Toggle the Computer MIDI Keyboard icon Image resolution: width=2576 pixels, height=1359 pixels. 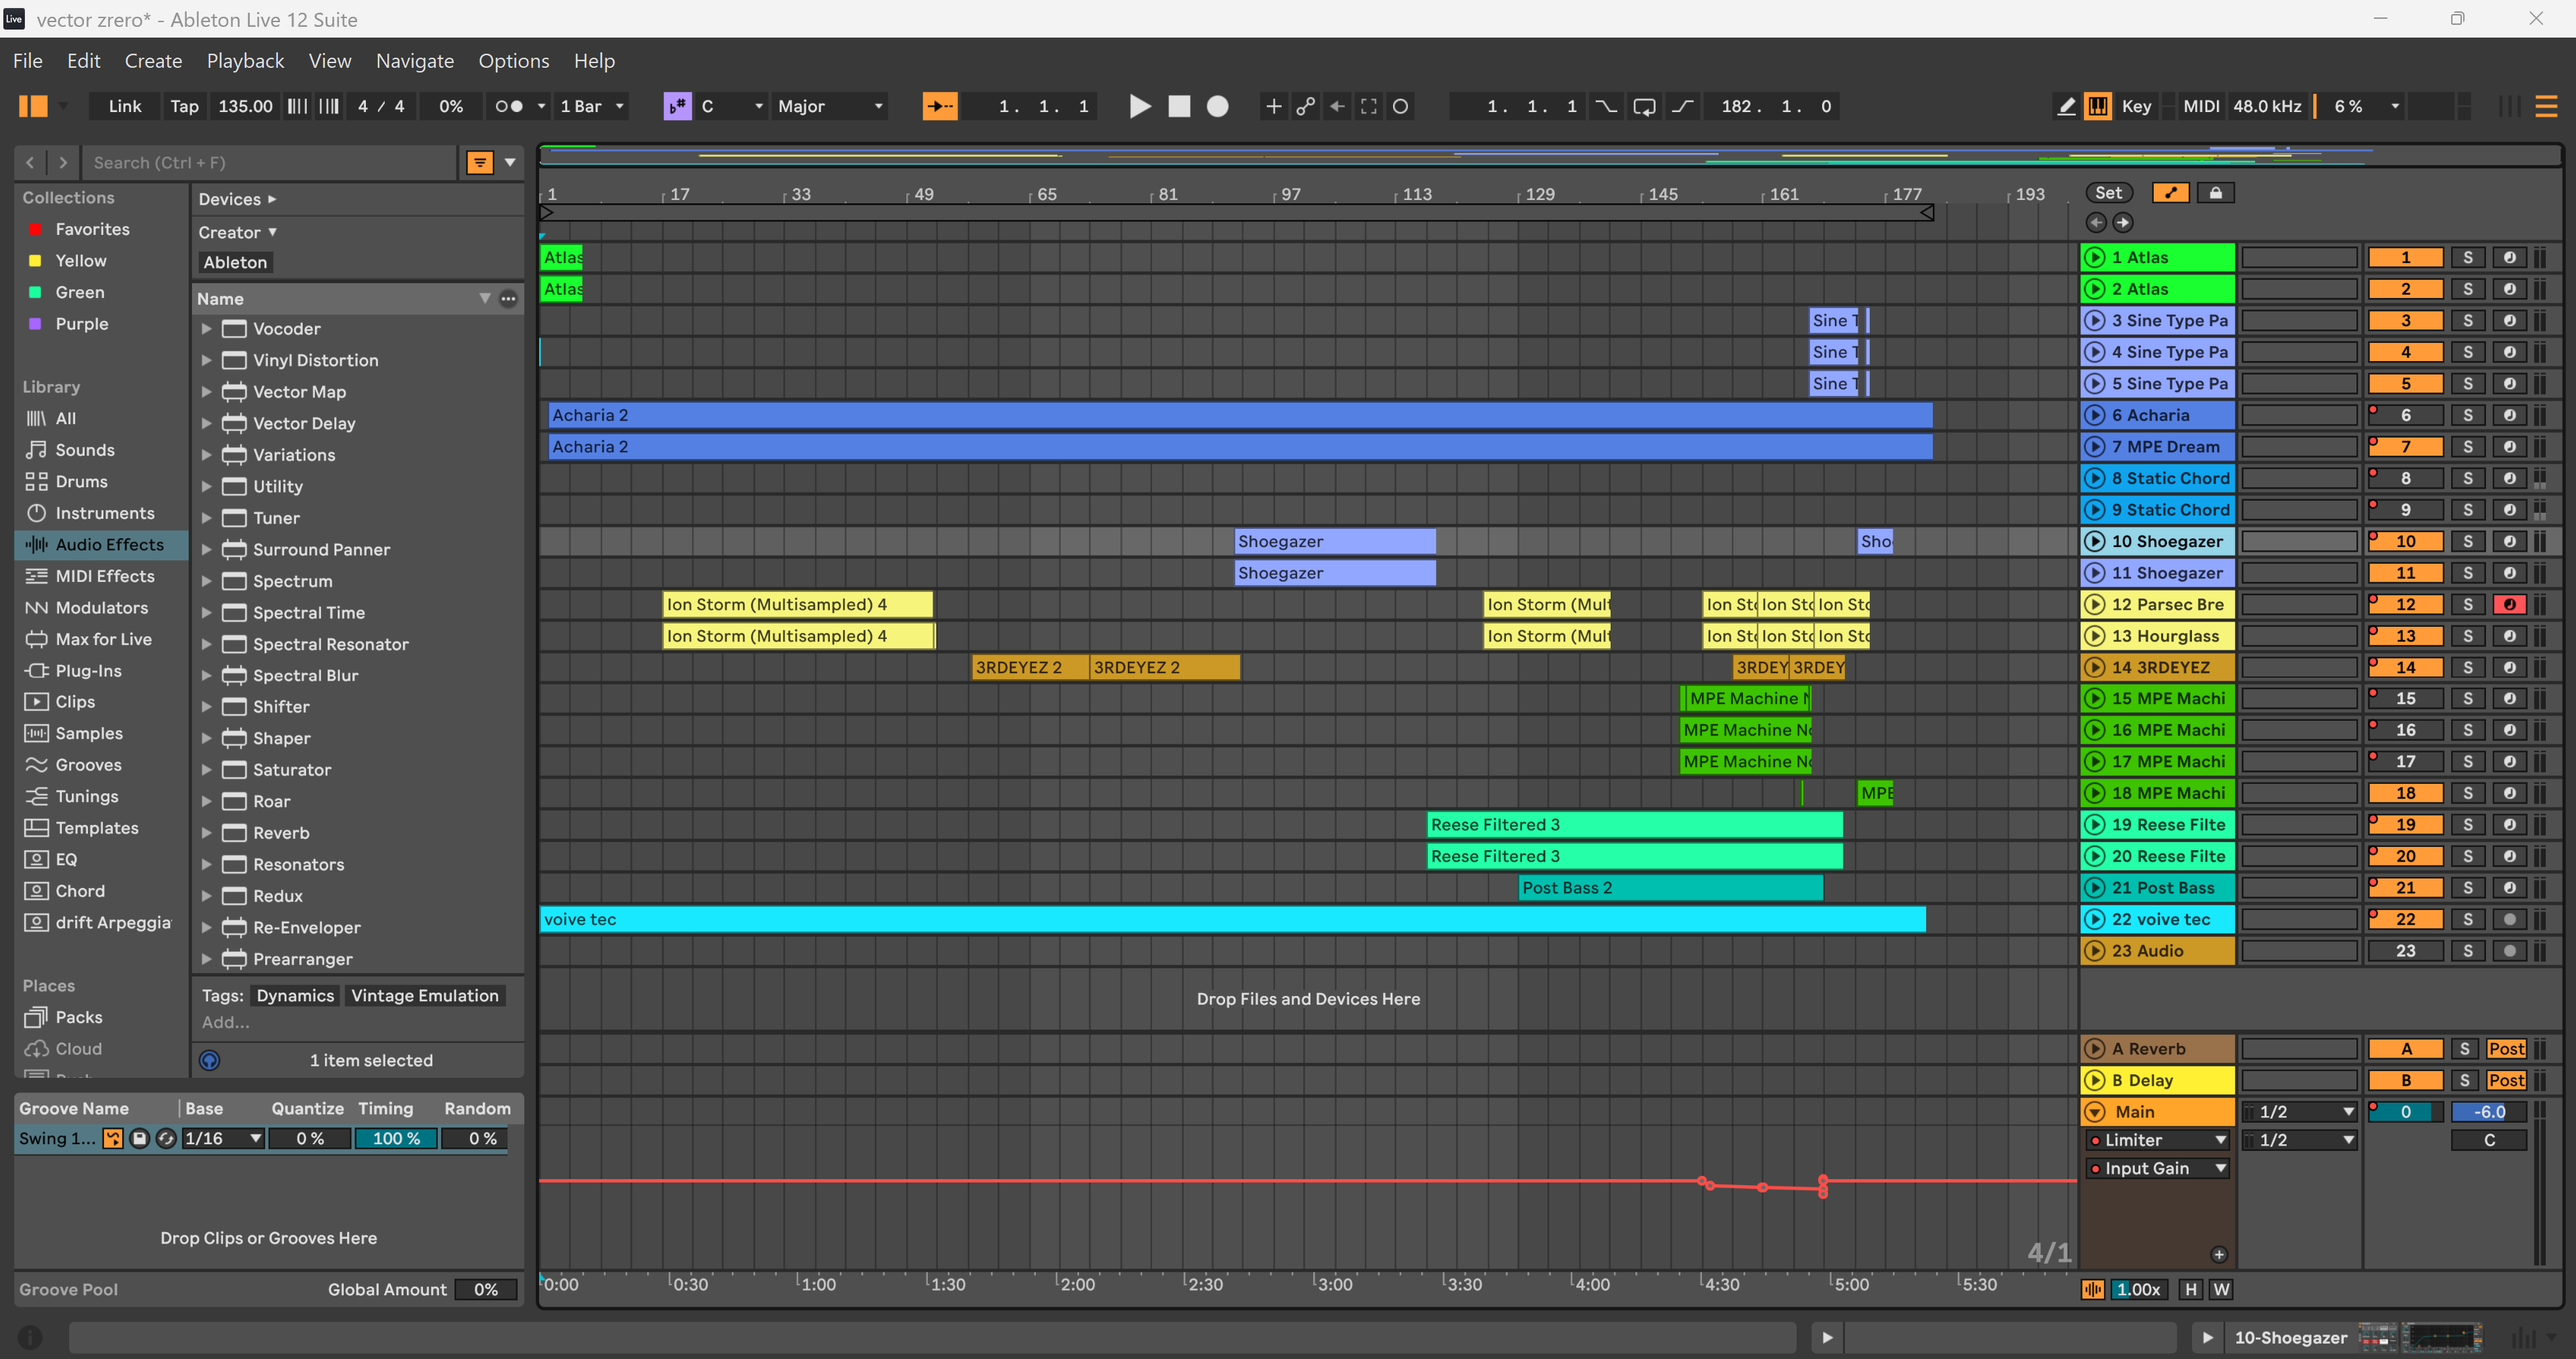pyautogui.click(x=2098, y=106)
